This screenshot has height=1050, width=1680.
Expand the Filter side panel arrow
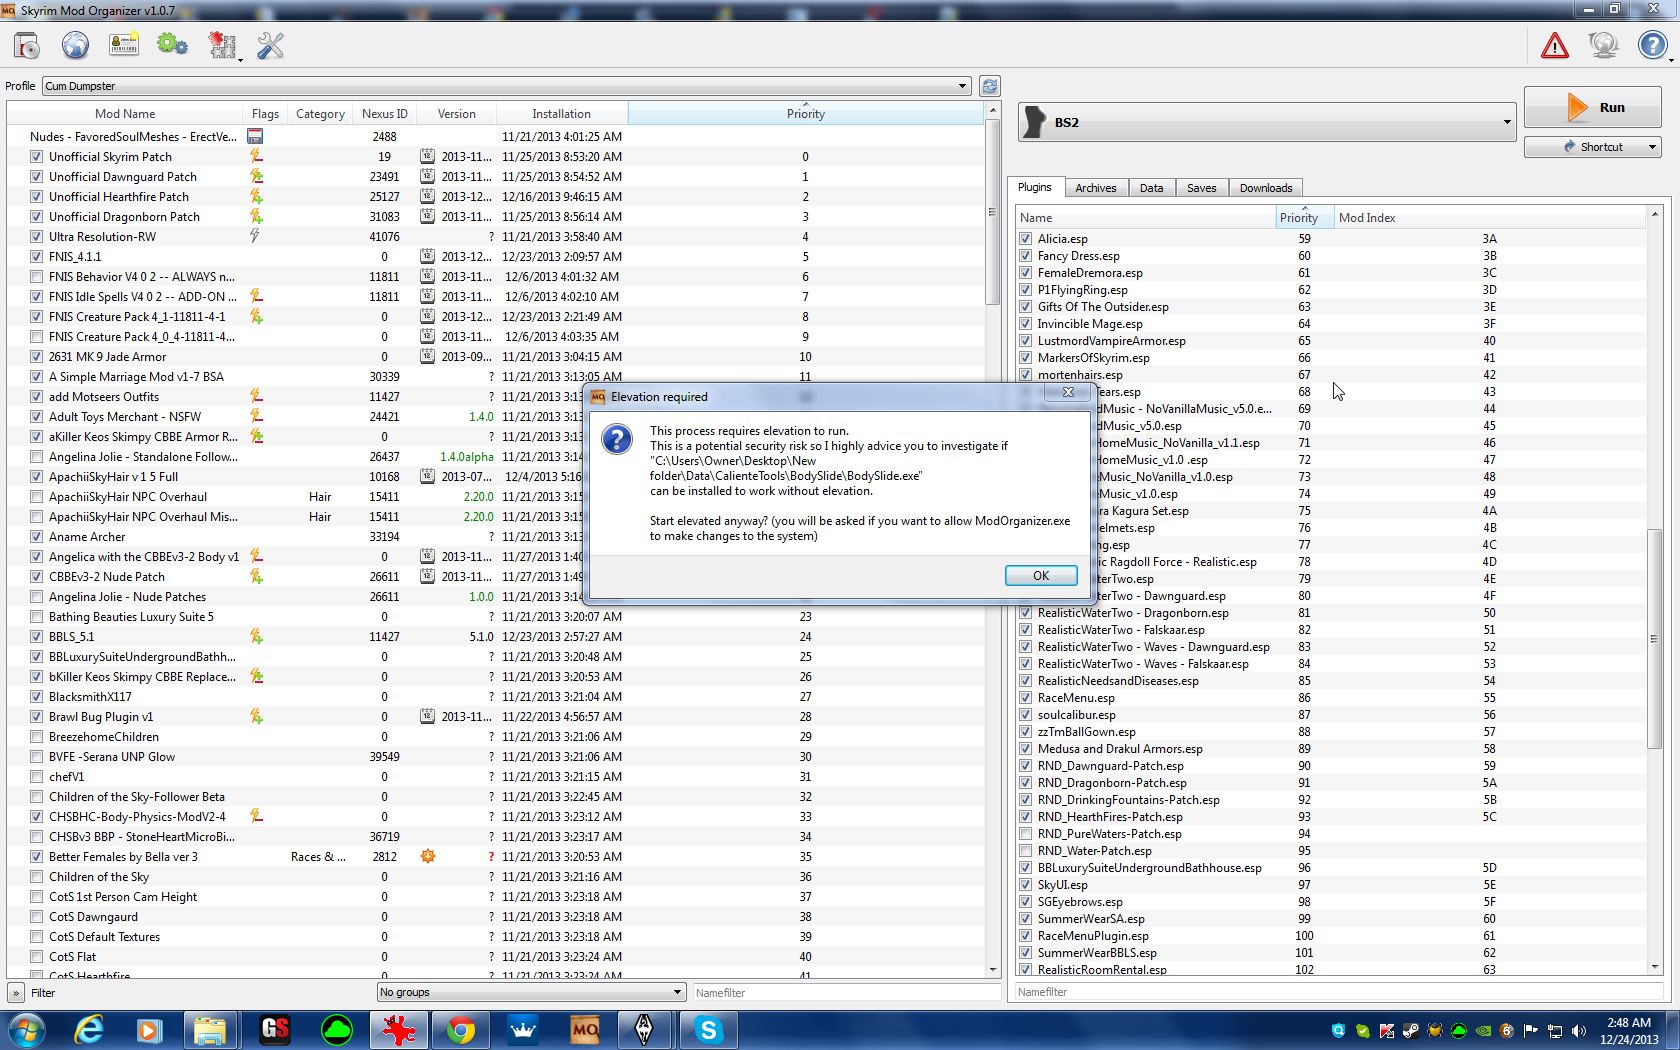[x=16, y=993]
